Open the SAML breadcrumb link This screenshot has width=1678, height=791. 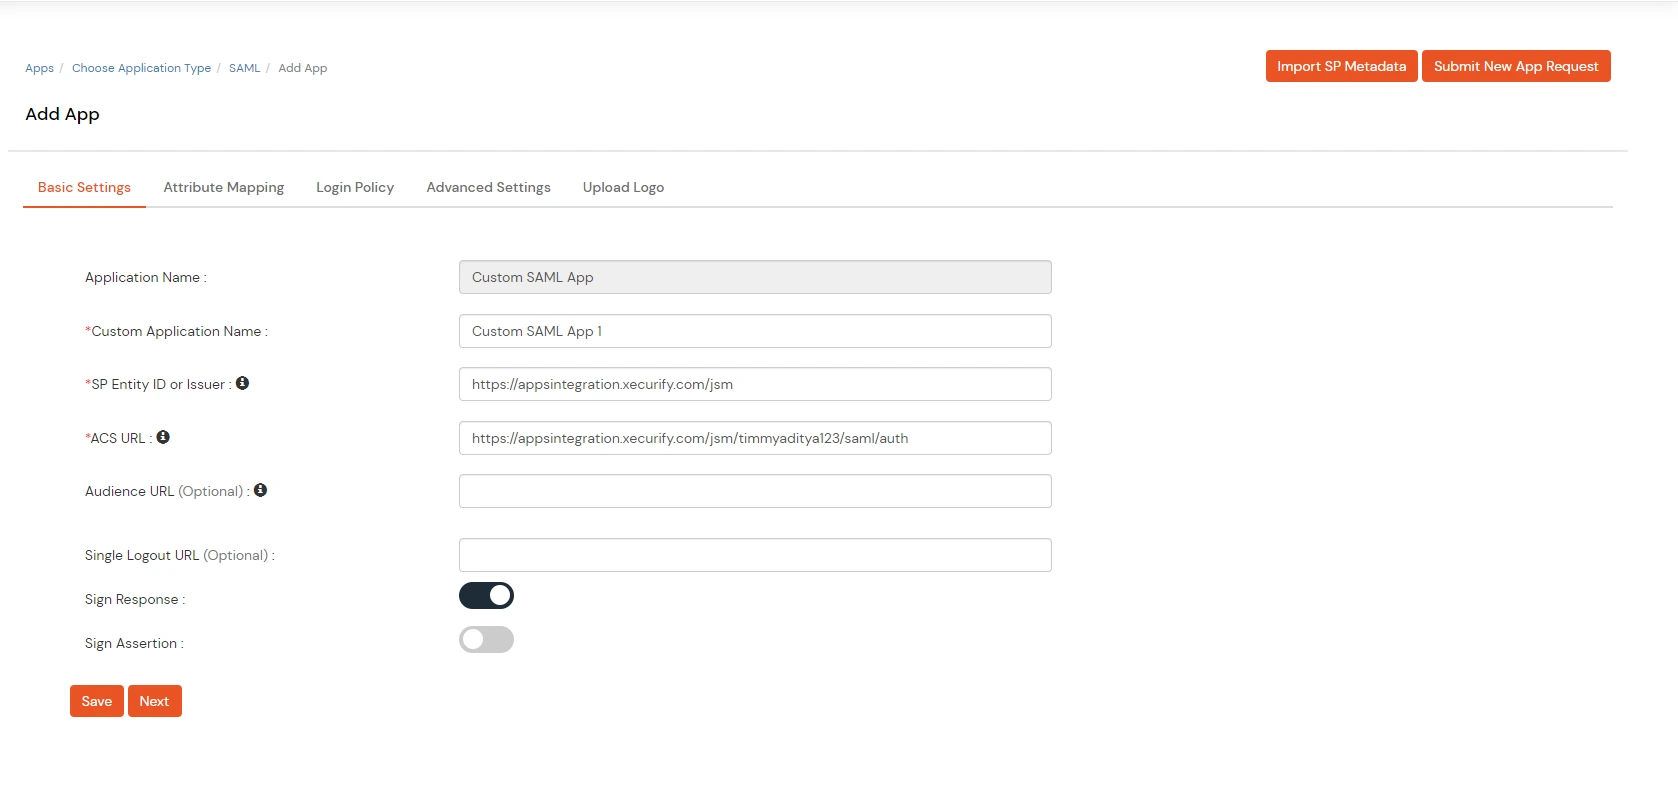[x=244, y=68]
